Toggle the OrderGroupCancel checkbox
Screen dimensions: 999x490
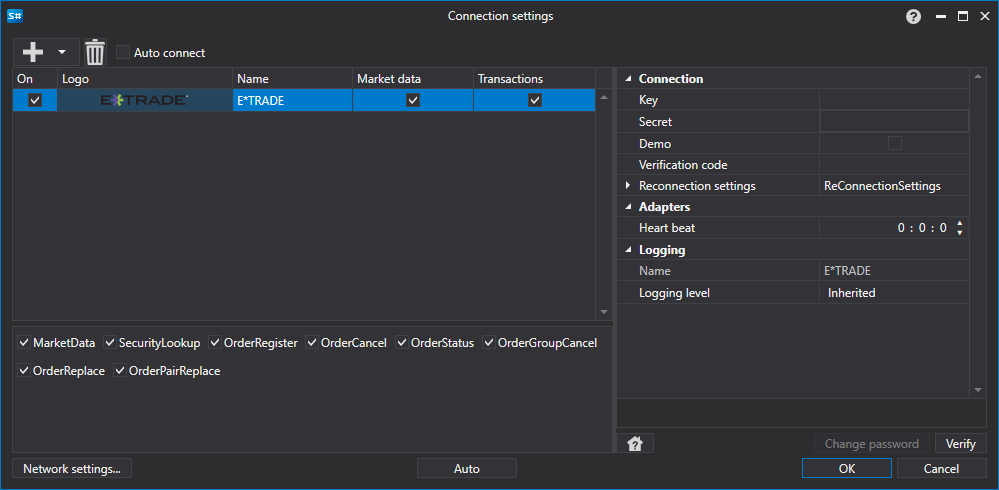[x=489, y=343]
